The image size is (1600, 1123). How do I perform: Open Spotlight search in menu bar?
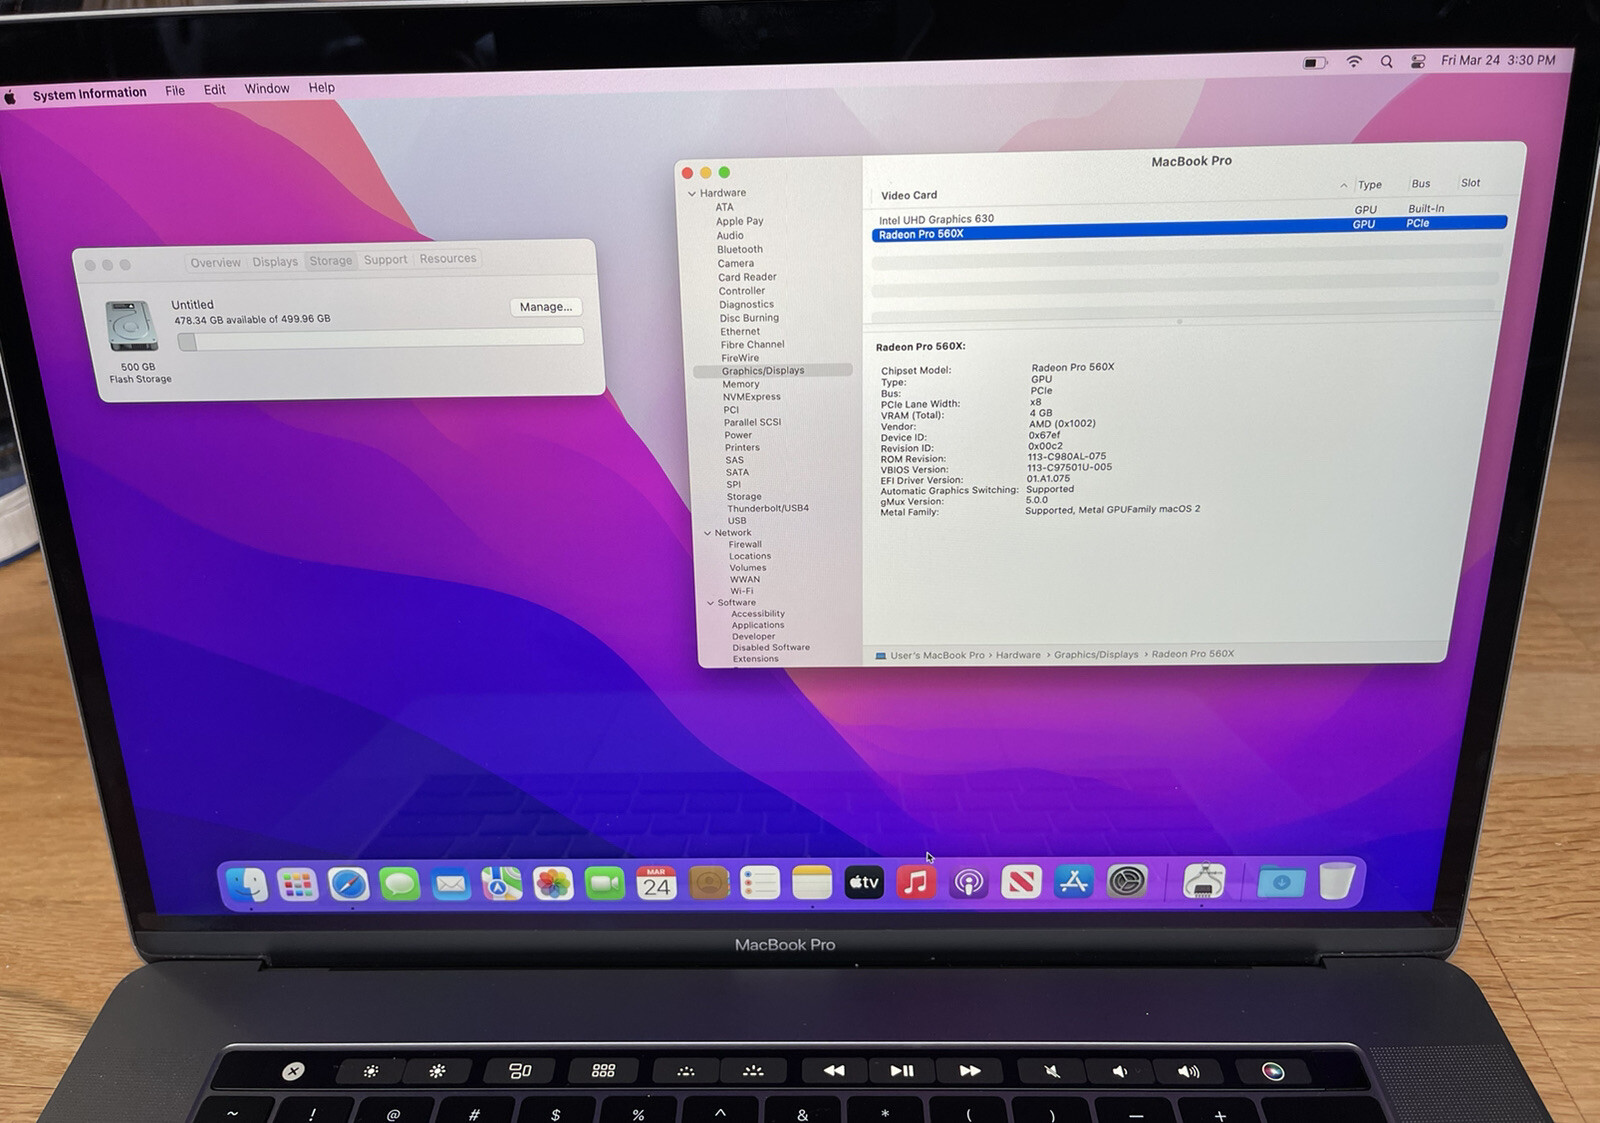click(1386, 62)
